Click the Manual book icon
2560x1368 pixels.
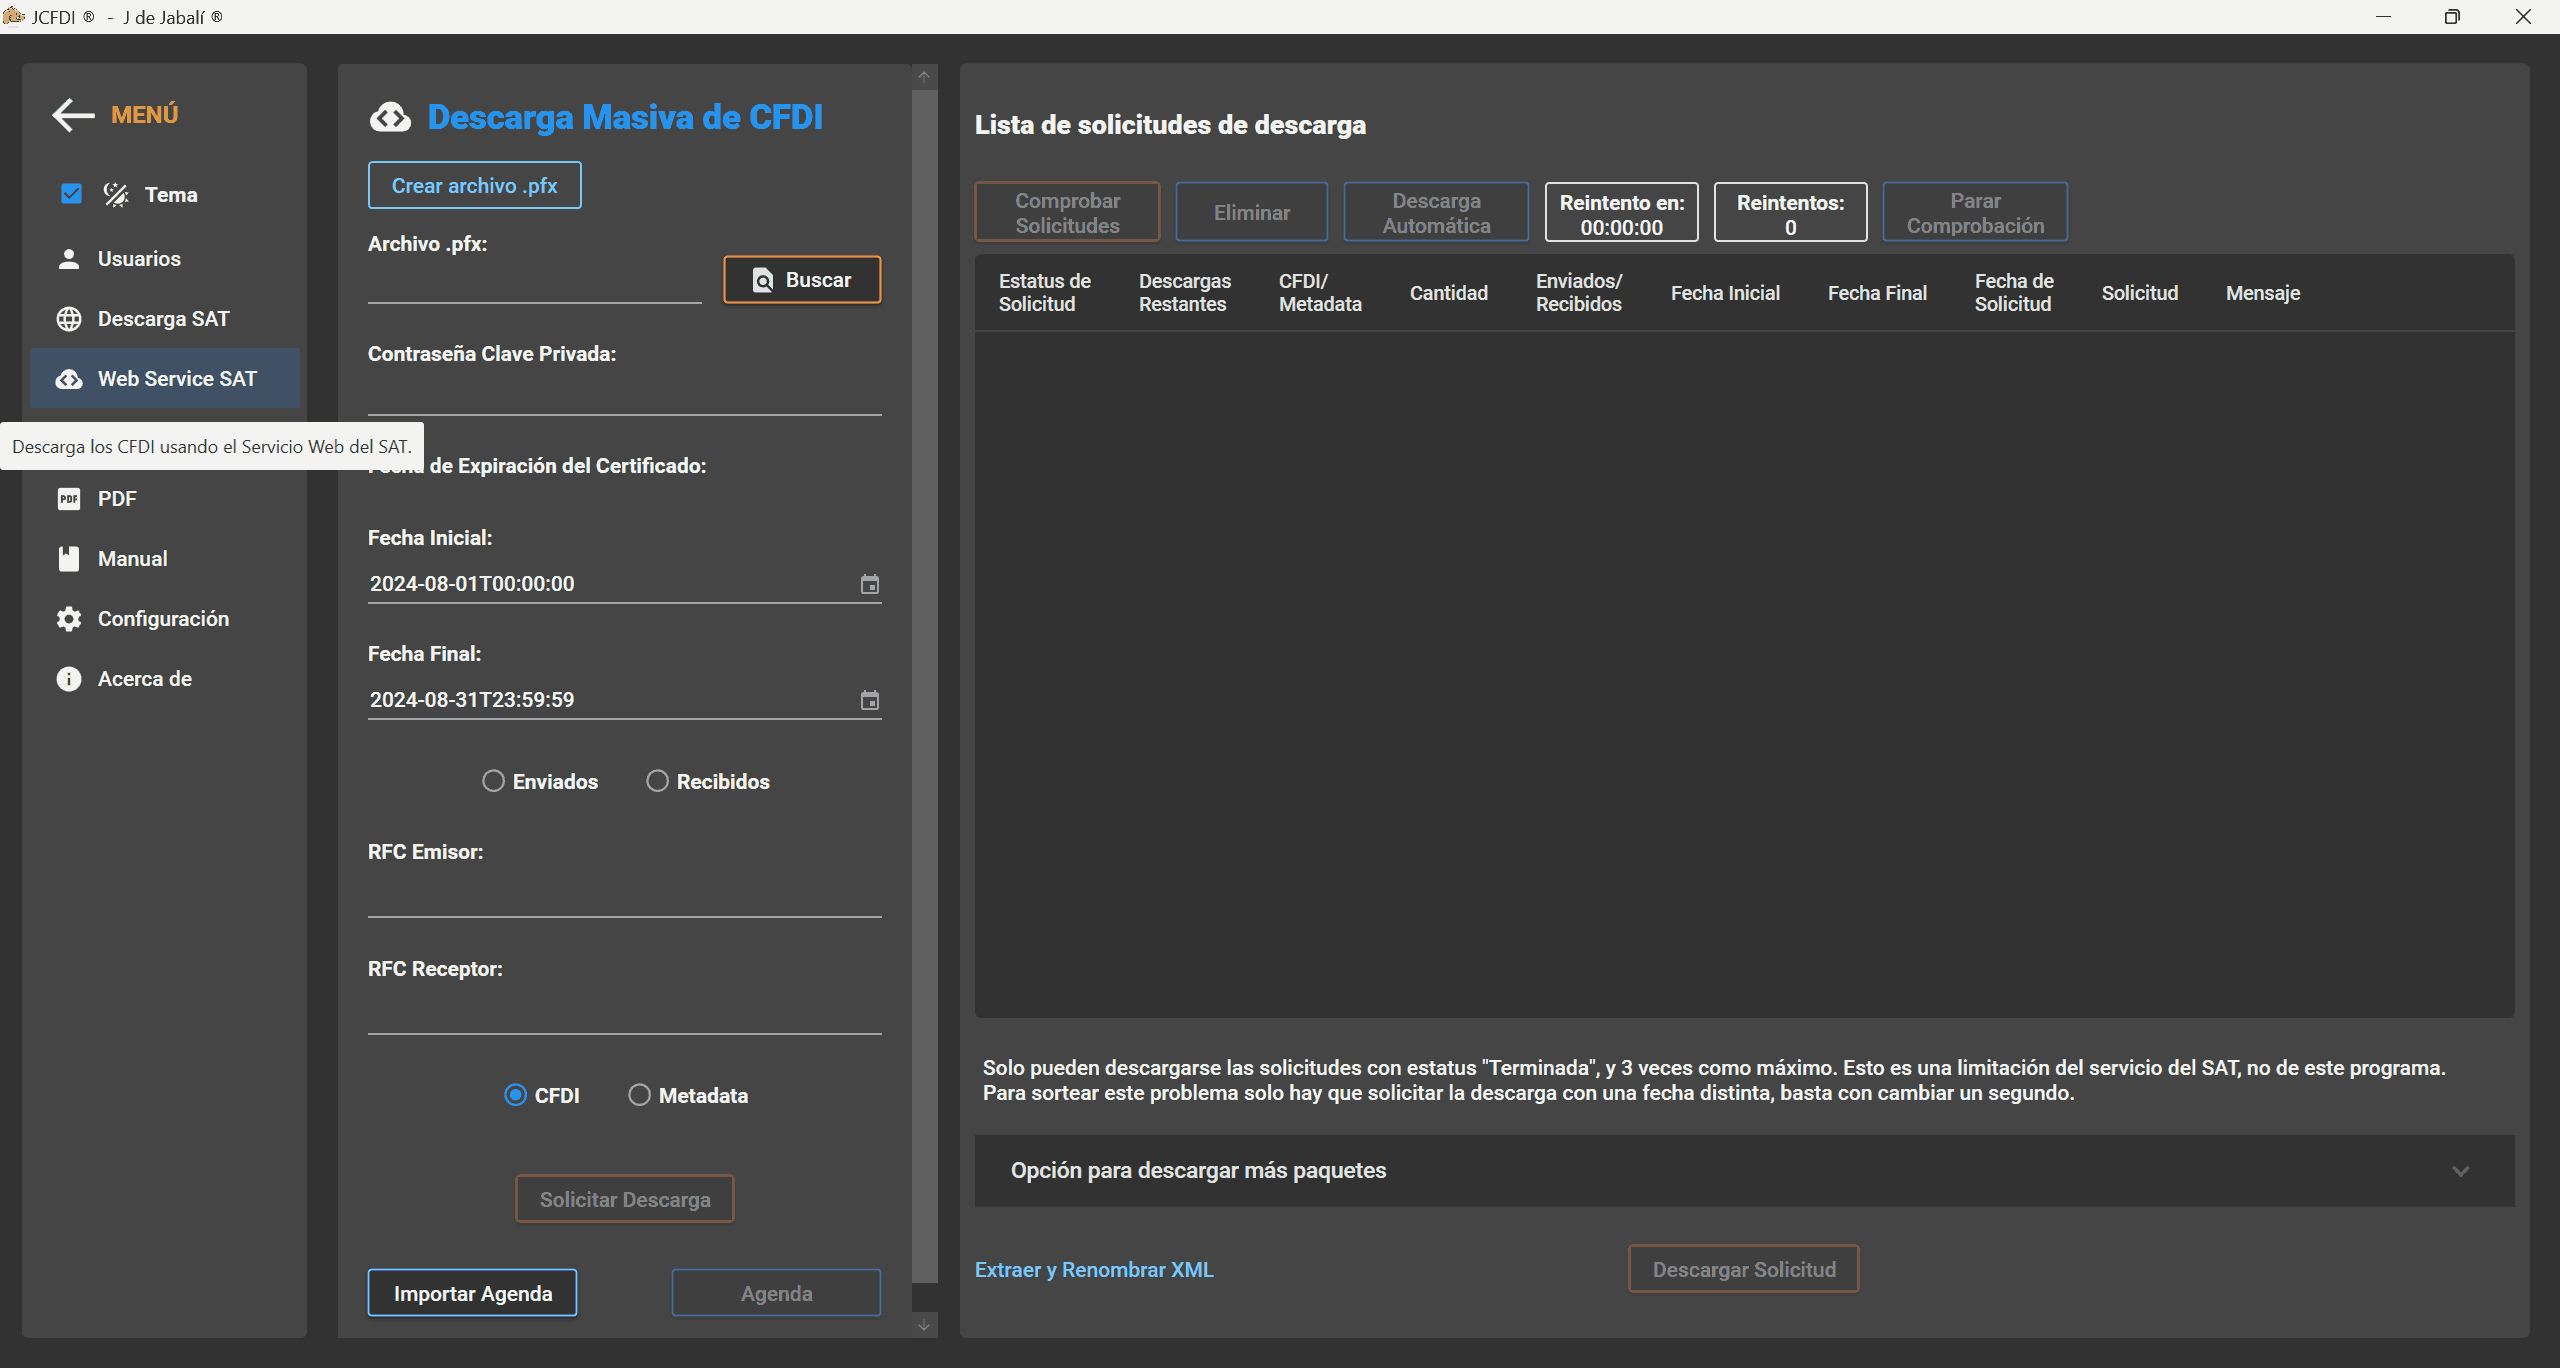tap(69, 559)
